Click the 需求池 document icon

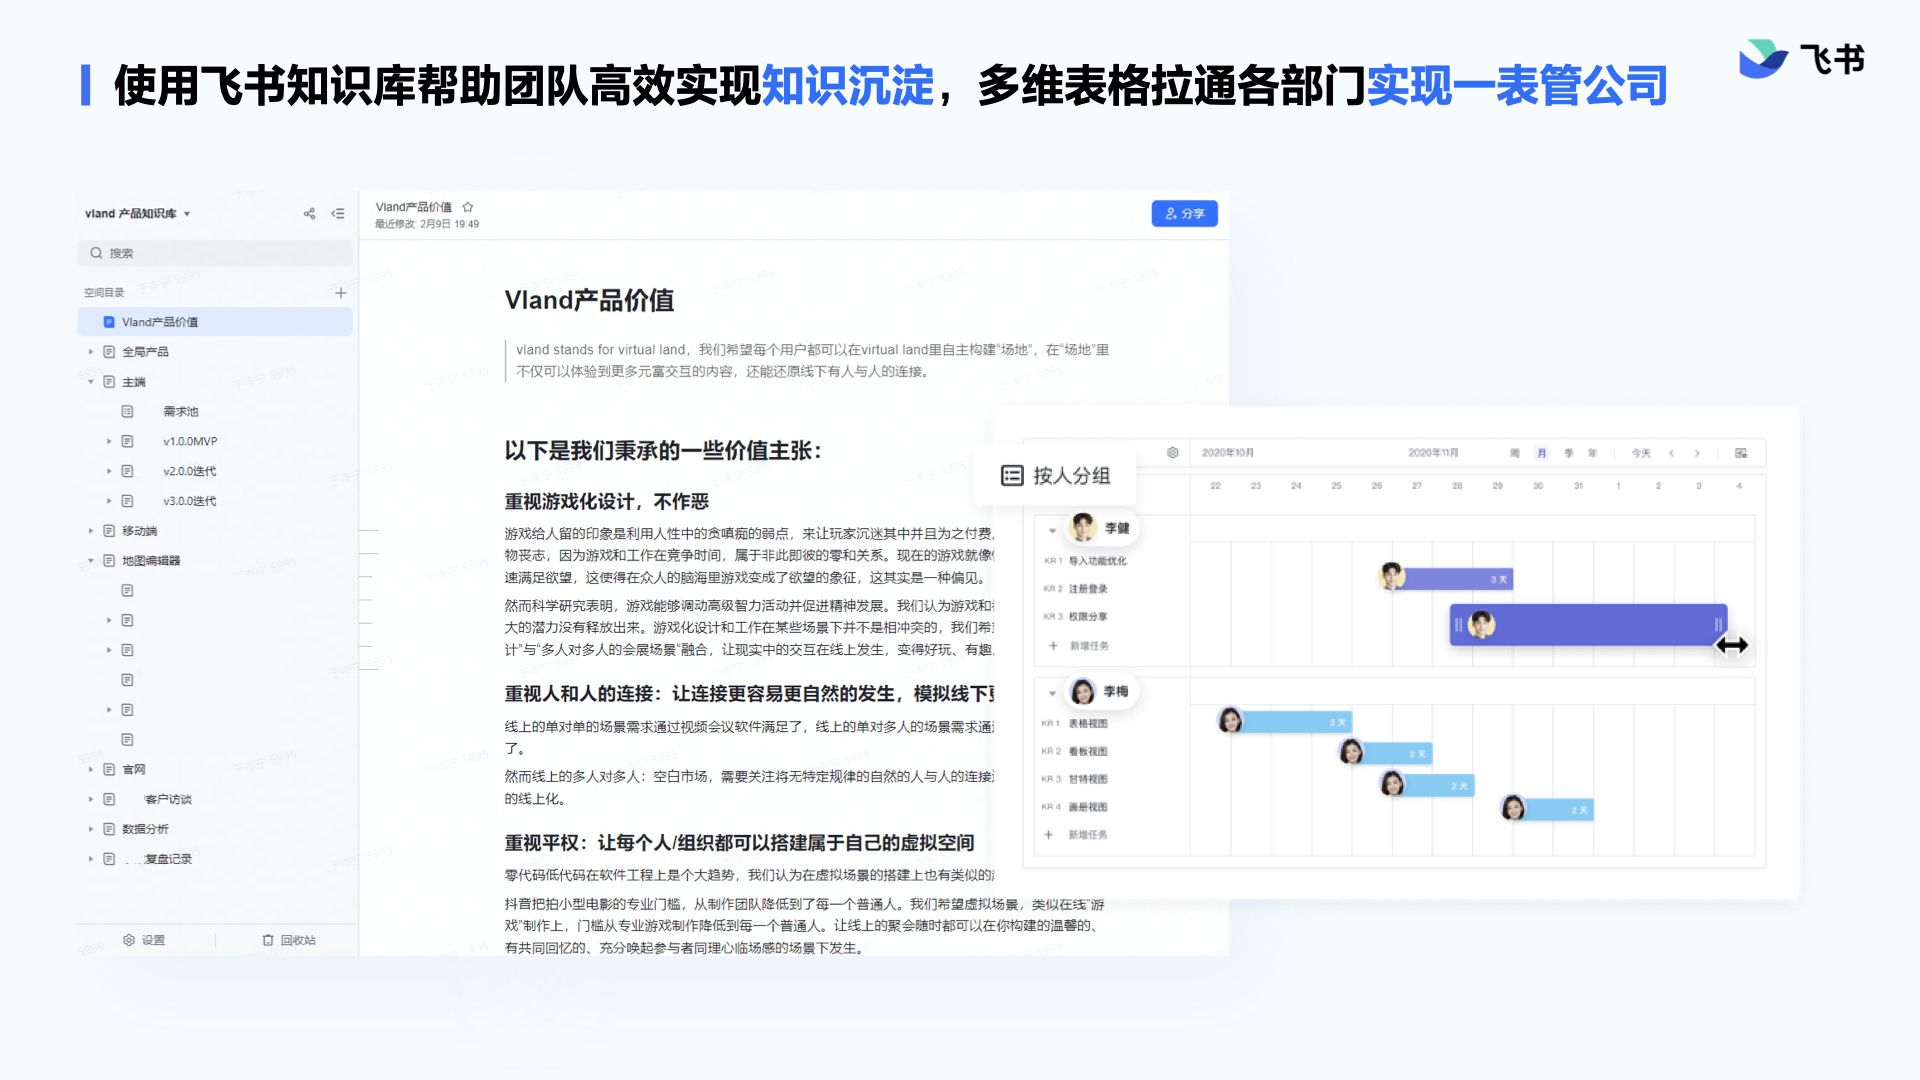[127, 412]
